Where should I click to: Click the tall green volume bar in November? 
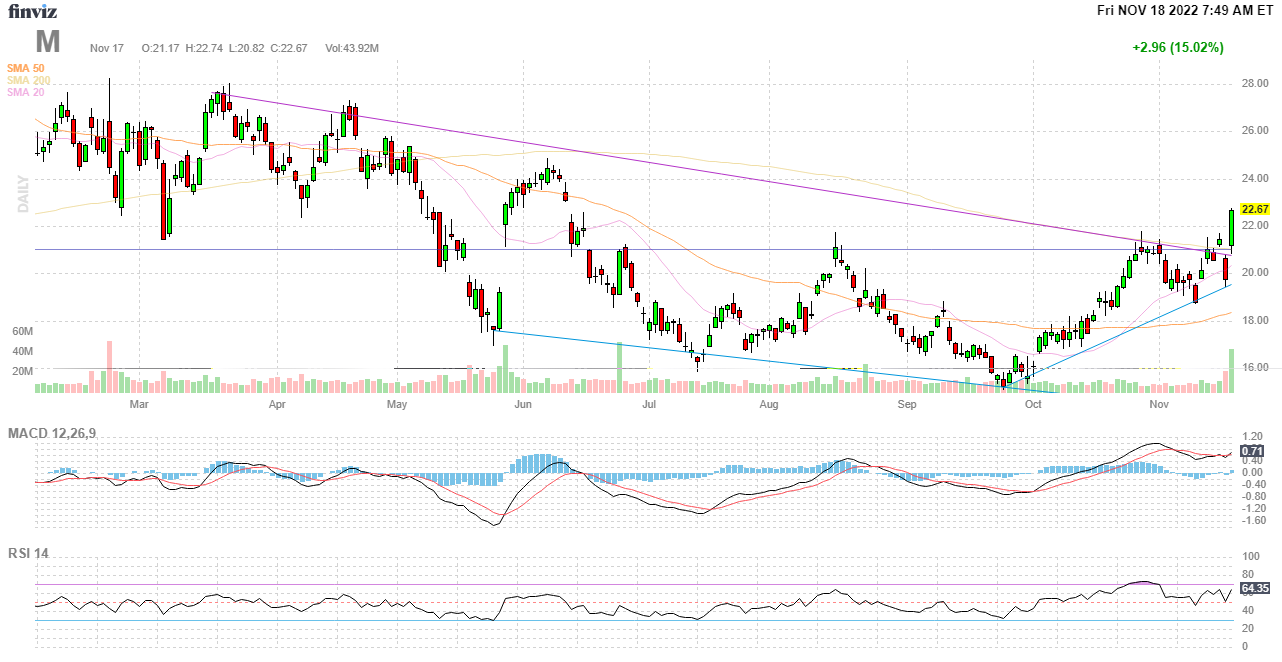(x=1231, y=370)
